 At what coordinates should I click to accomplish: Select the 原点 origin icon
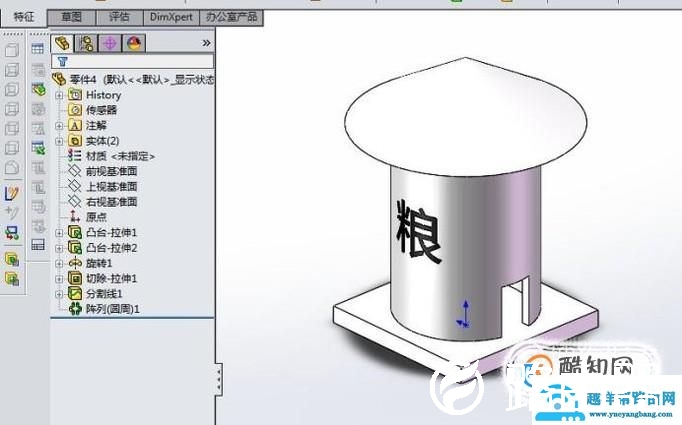point(75,217)
